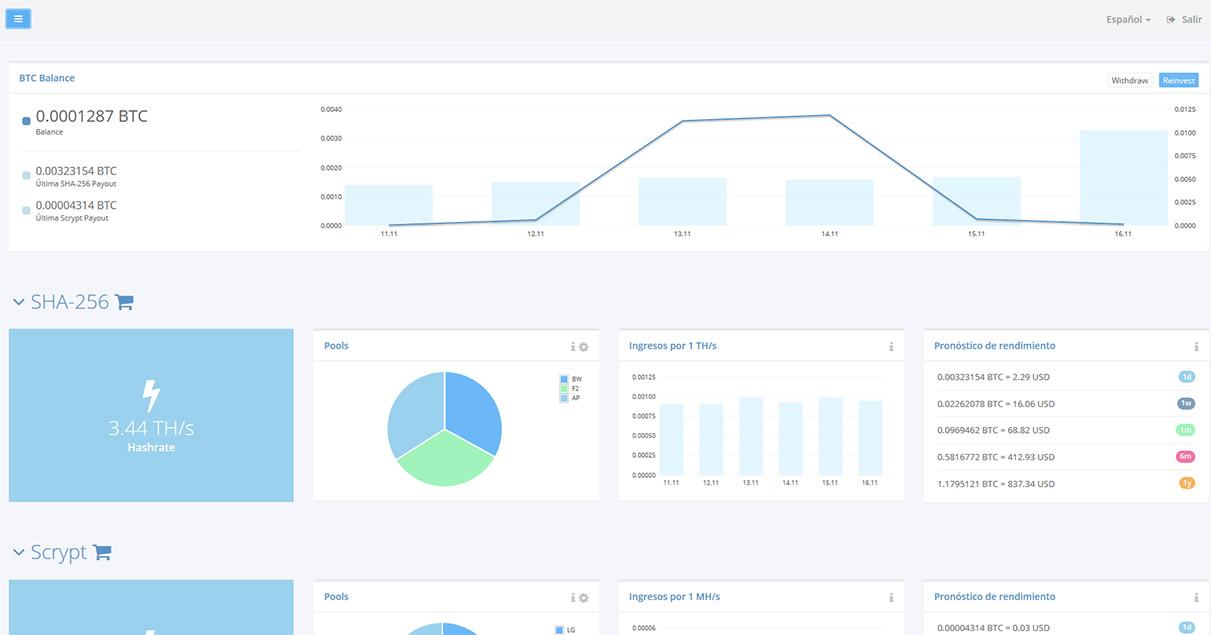Click 1.1795121 BTC = 837.34 USD row
This screenshot has width=1211, height=635.
point(1065,484)
